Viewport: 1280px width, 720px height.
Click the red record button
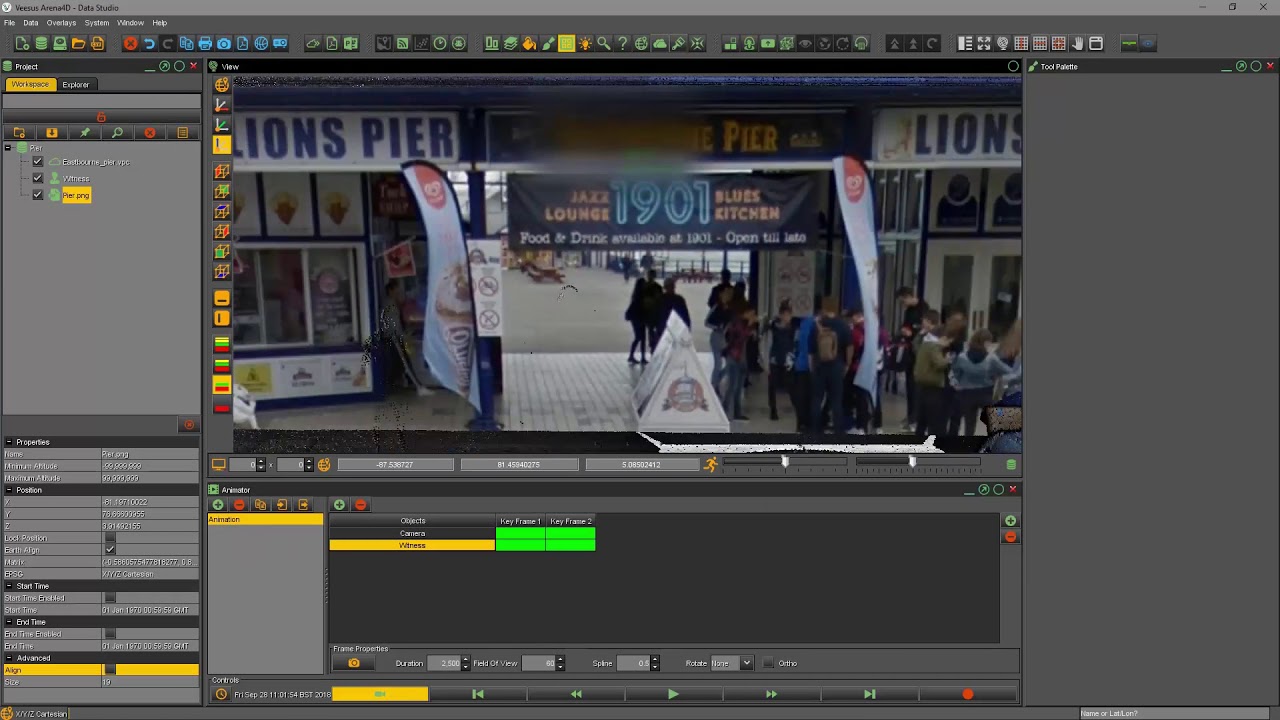967,694
